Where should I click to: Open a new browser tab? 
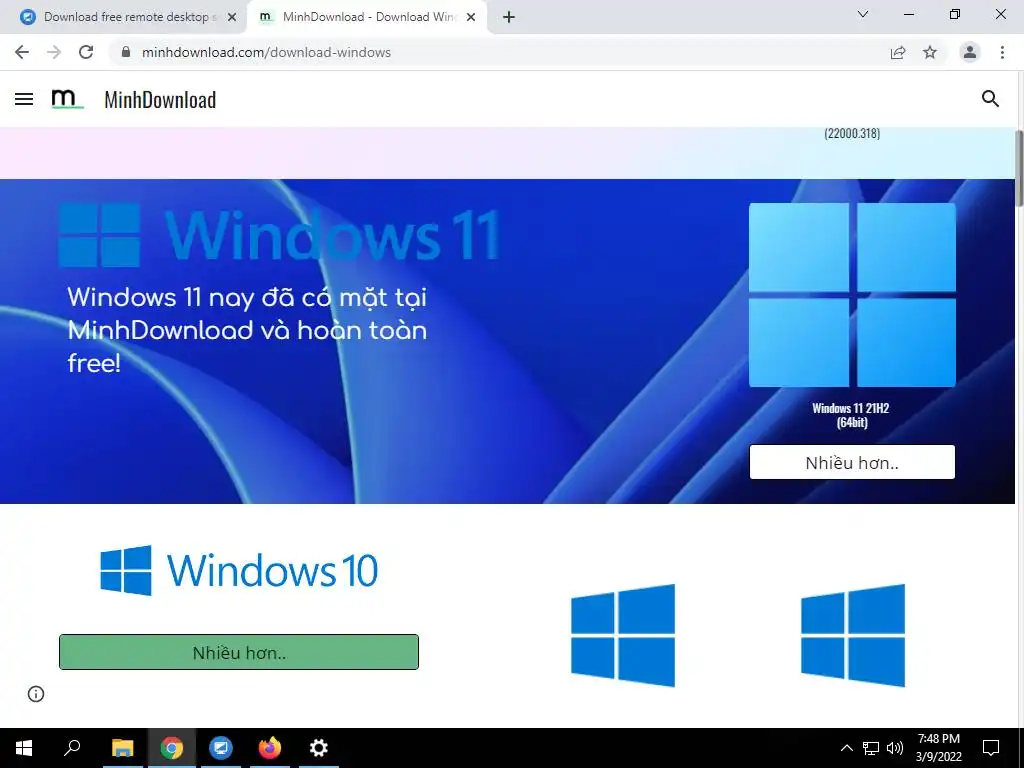[509, 18]
